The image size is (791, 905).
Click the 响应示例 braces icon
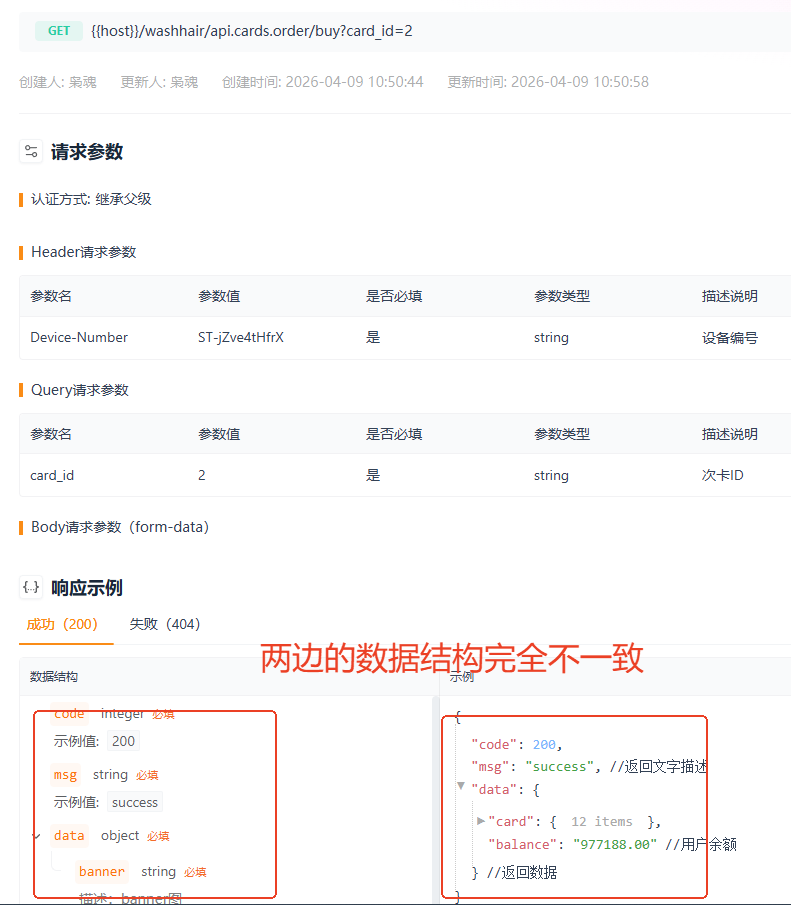(x=31, y=588)
